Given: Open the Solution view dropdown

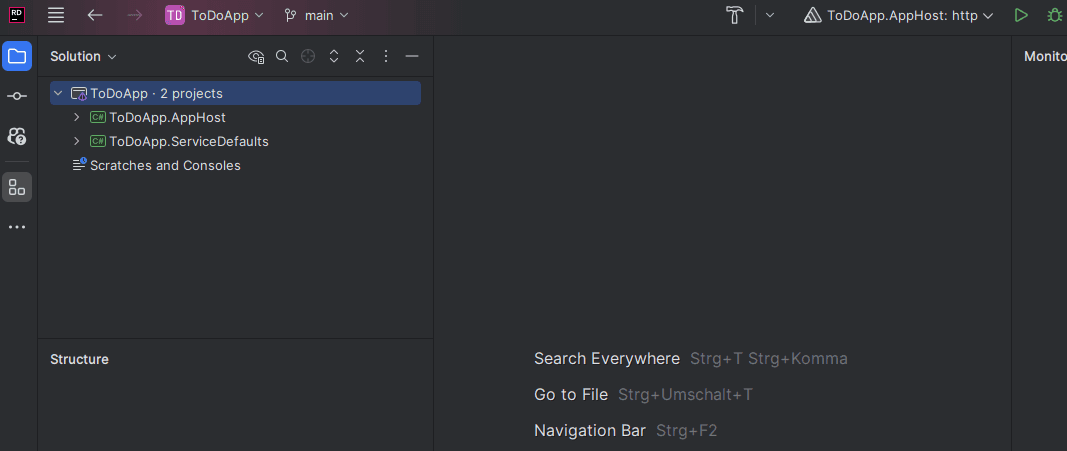Looking at the screenshot, I should pos(83,56).
